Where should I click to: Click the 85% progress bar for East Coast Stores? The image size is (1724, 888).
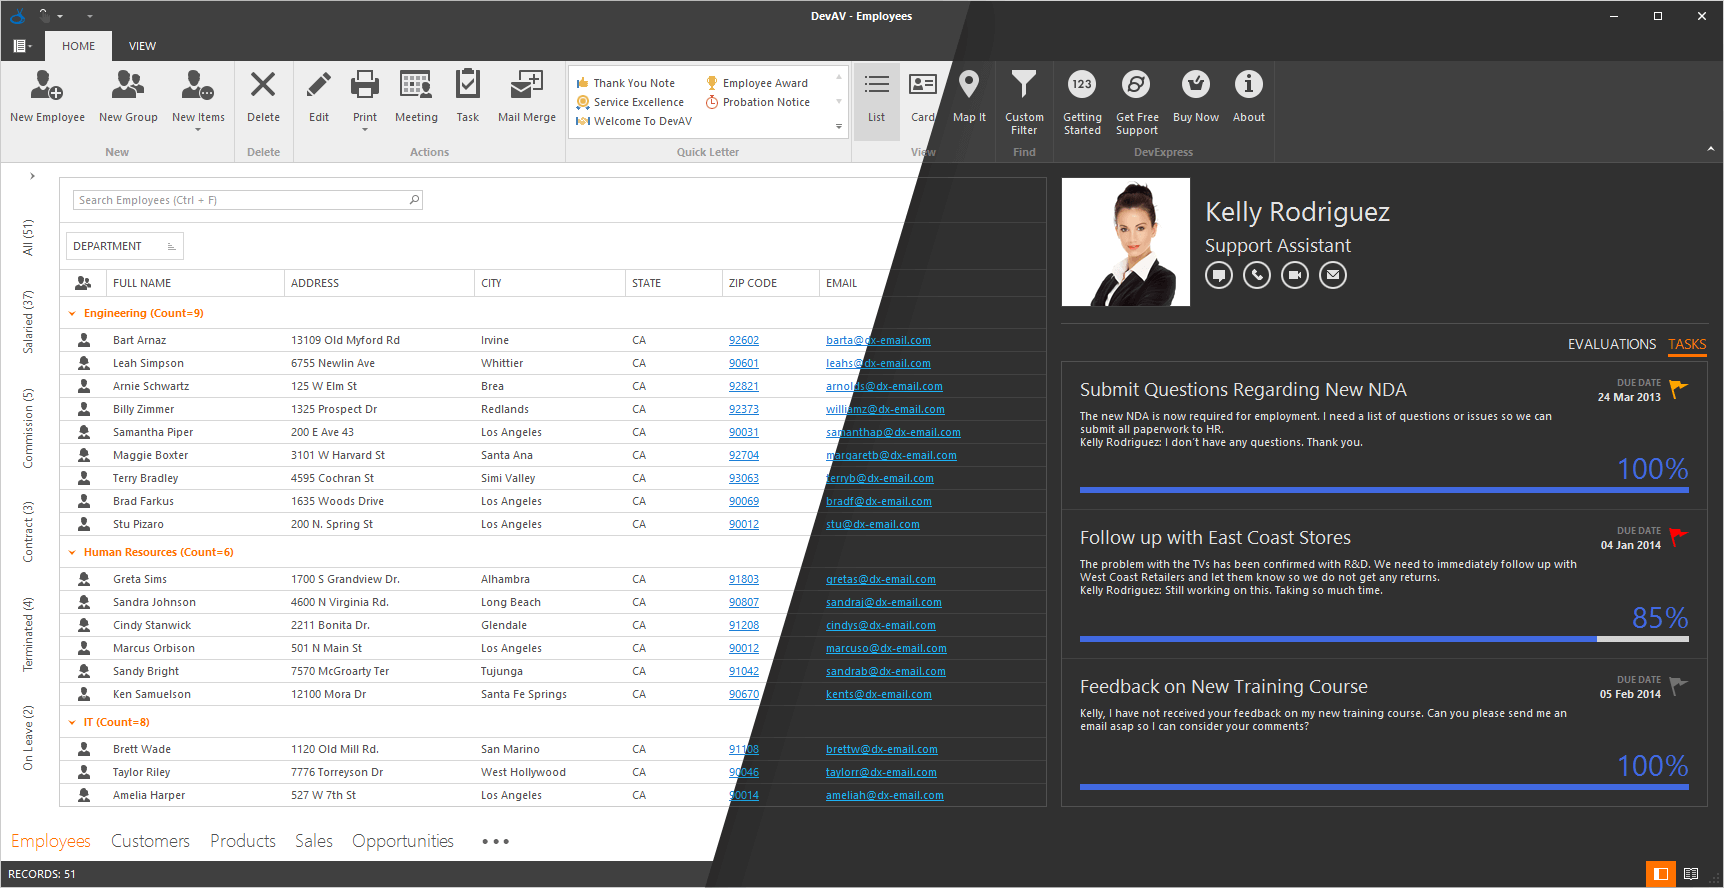click(x=1383, y=639)
